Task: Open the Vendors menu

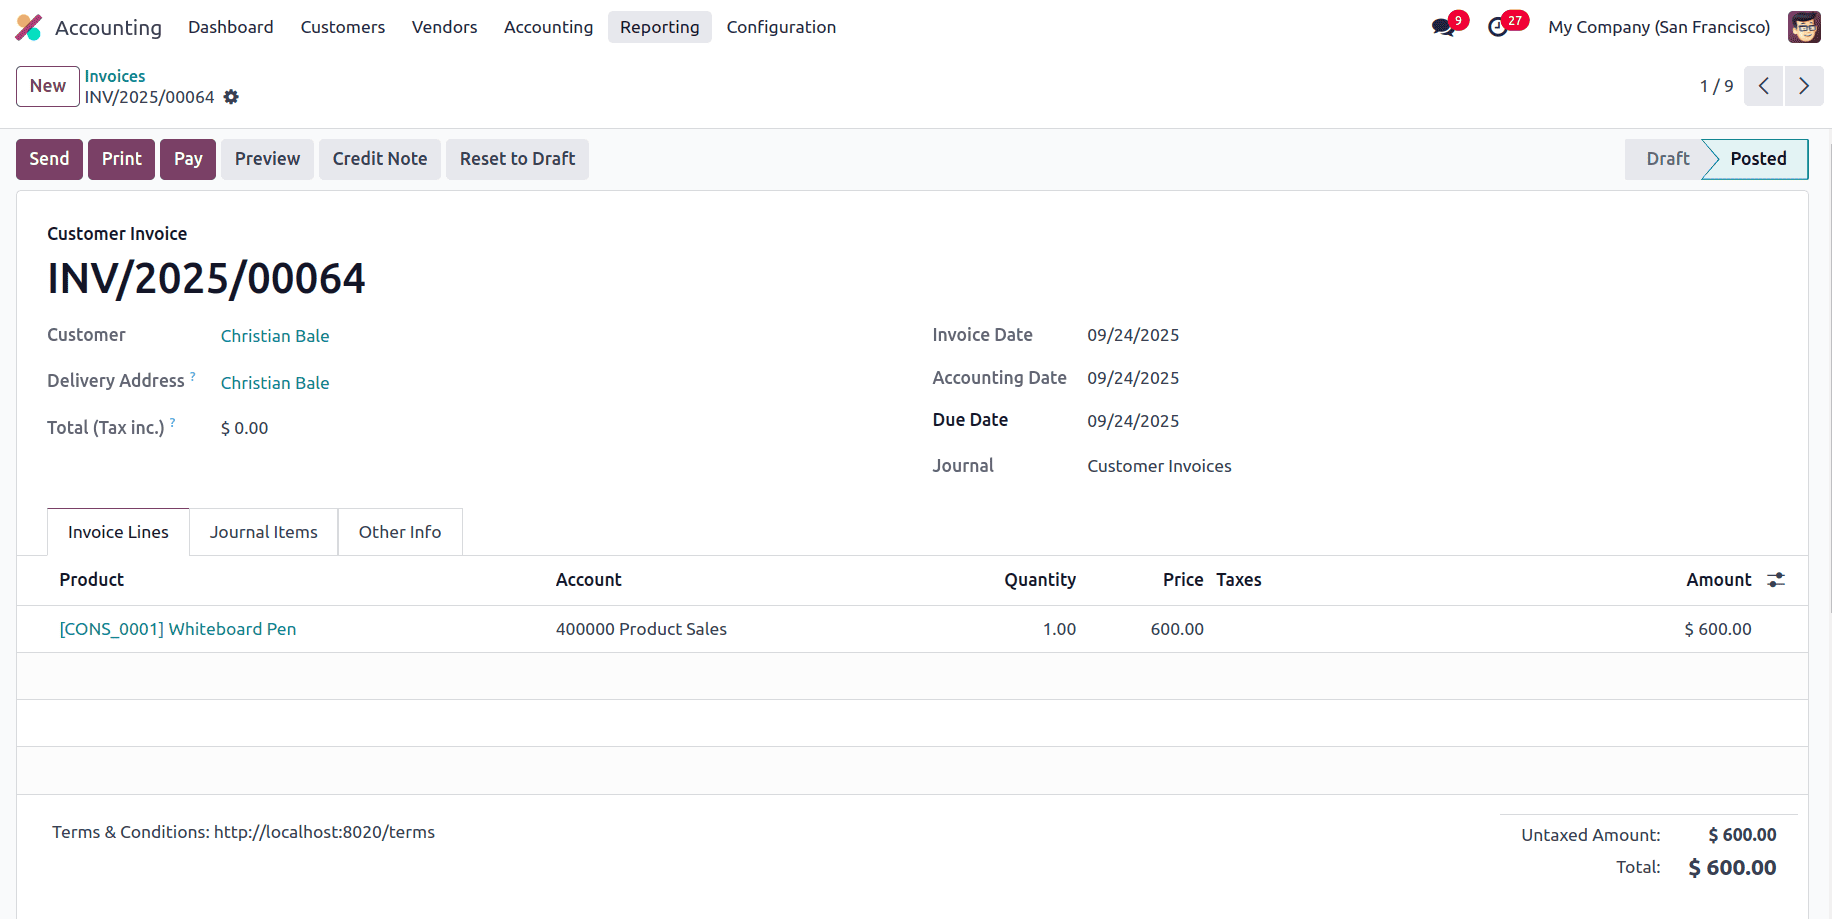Action: click(x=444, y=27)
